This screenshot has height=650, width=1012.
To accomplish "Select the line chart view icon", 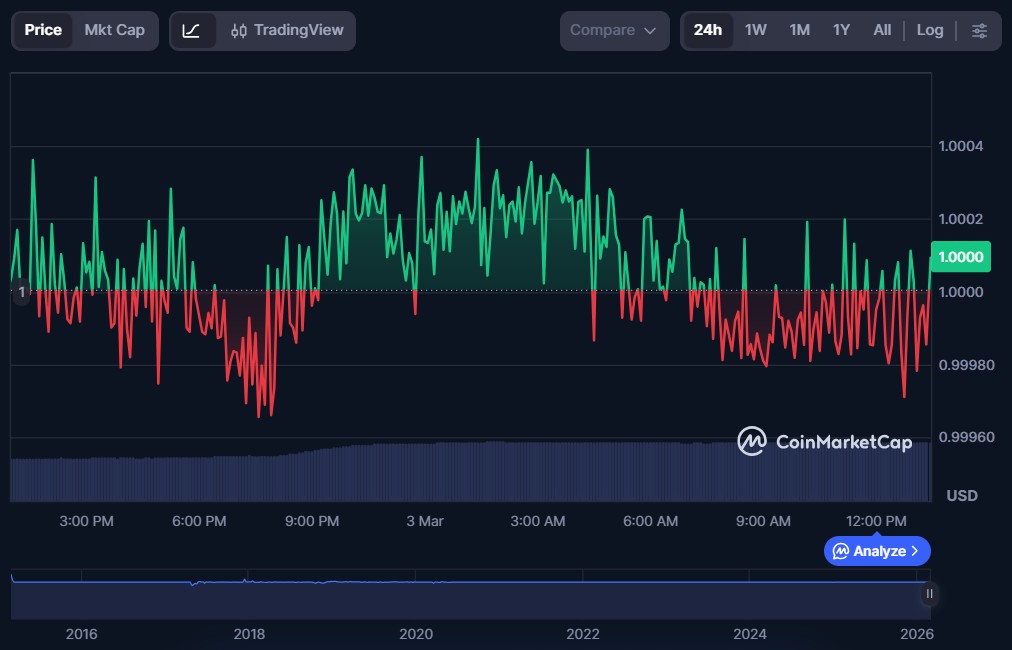I will [x=192, y=30].
